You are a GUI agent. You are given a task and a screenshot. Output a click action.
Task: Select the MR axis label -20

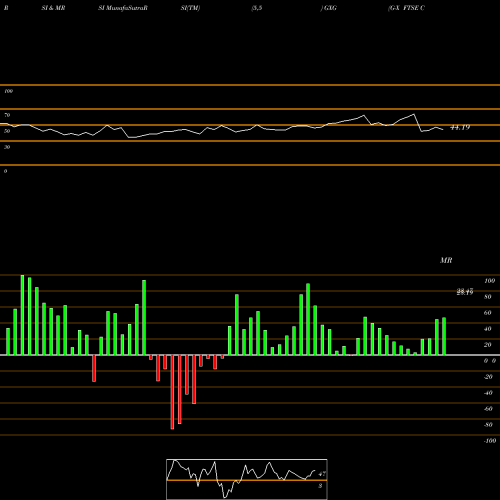(488, 377)
